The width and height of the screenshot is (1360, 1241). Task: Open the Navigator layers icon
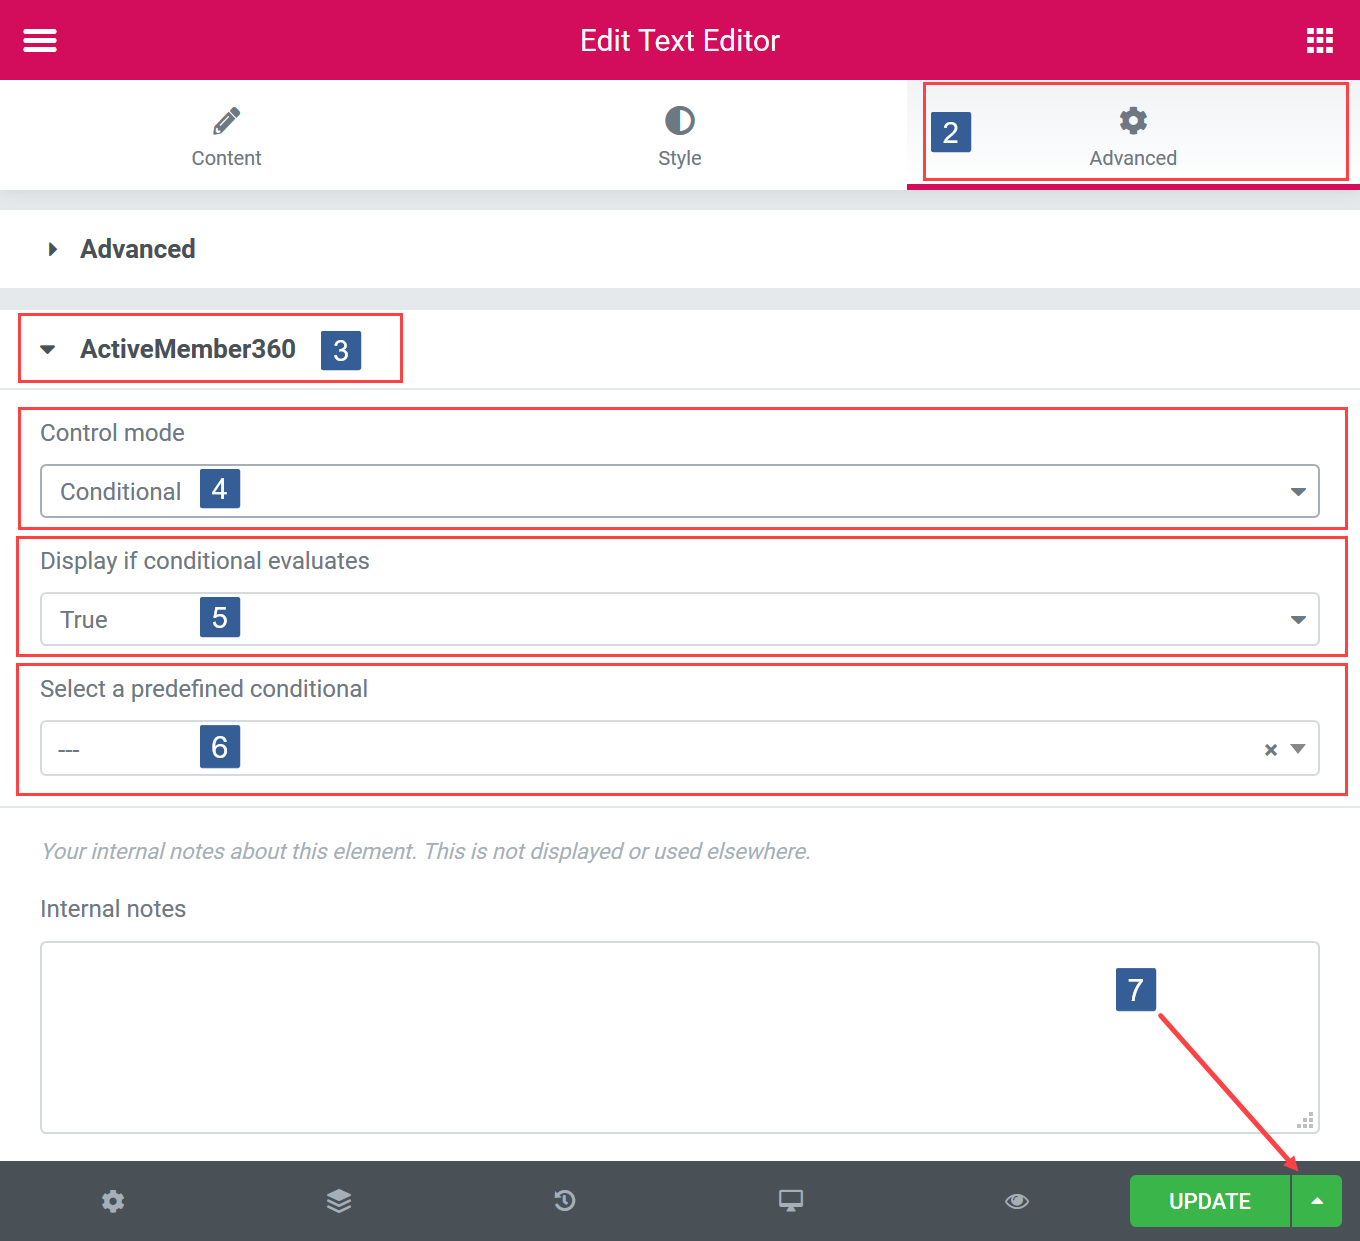(x=339, y=1201)
